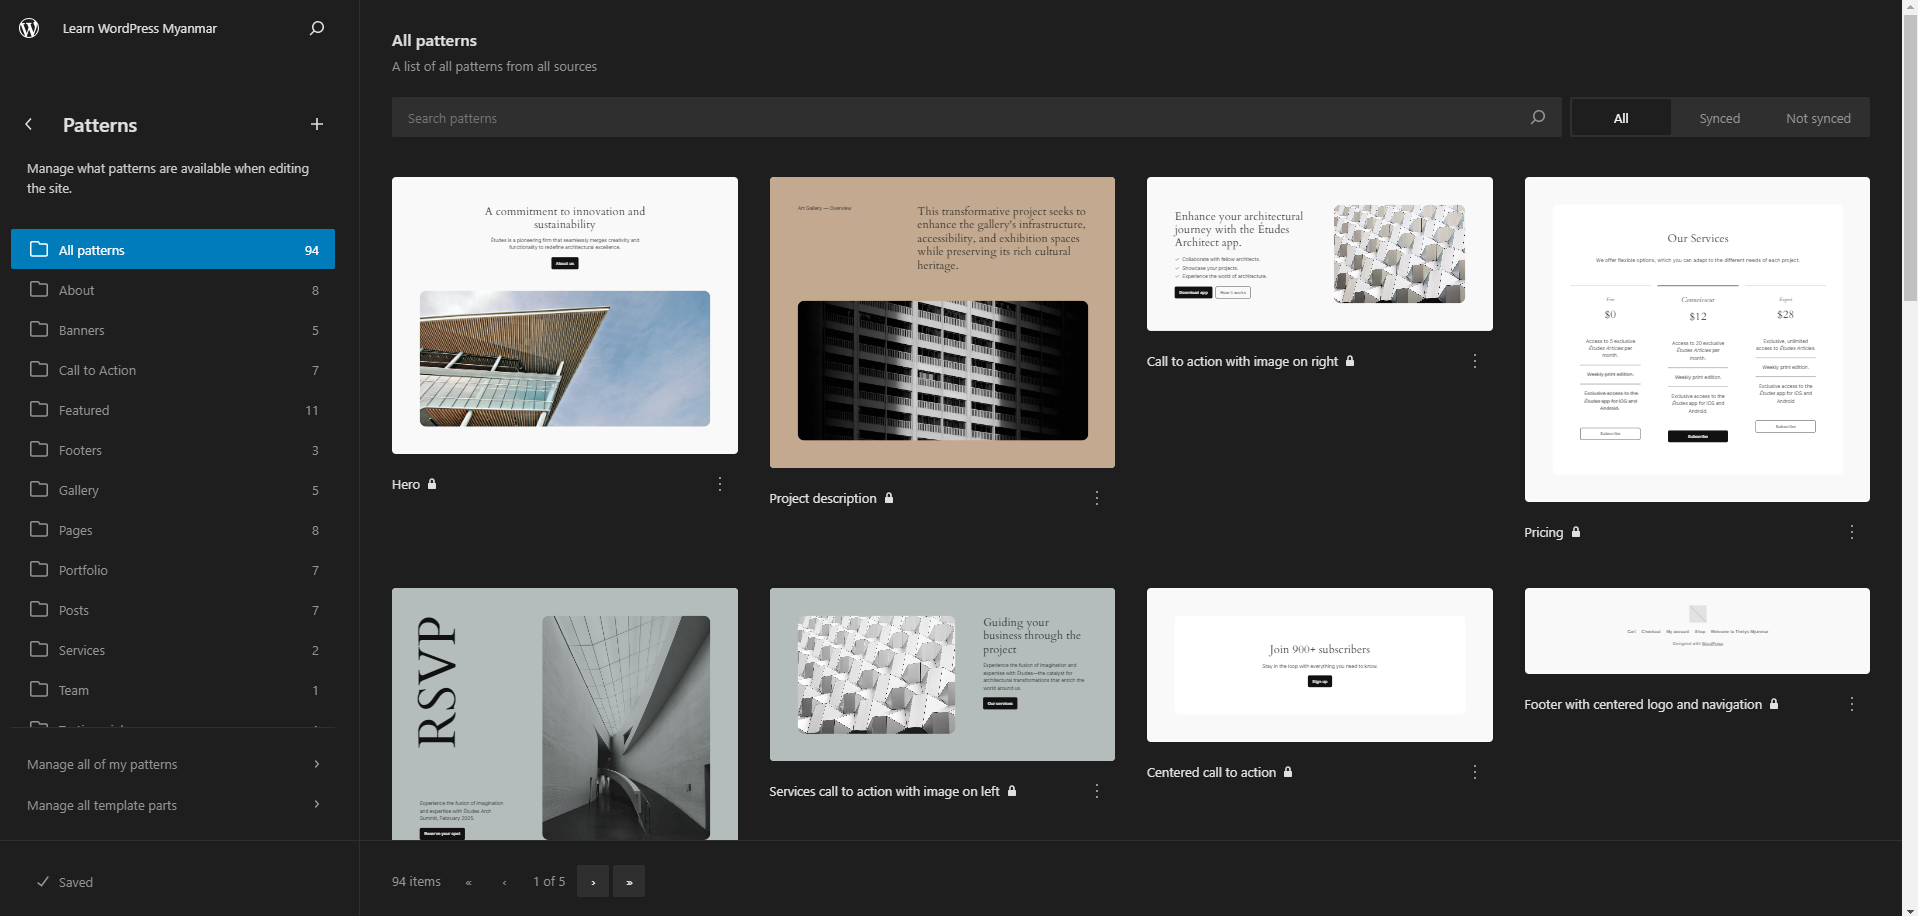Jump to last page of patterns
This screenshot has height=916, width=1918.
pos(629,882)
